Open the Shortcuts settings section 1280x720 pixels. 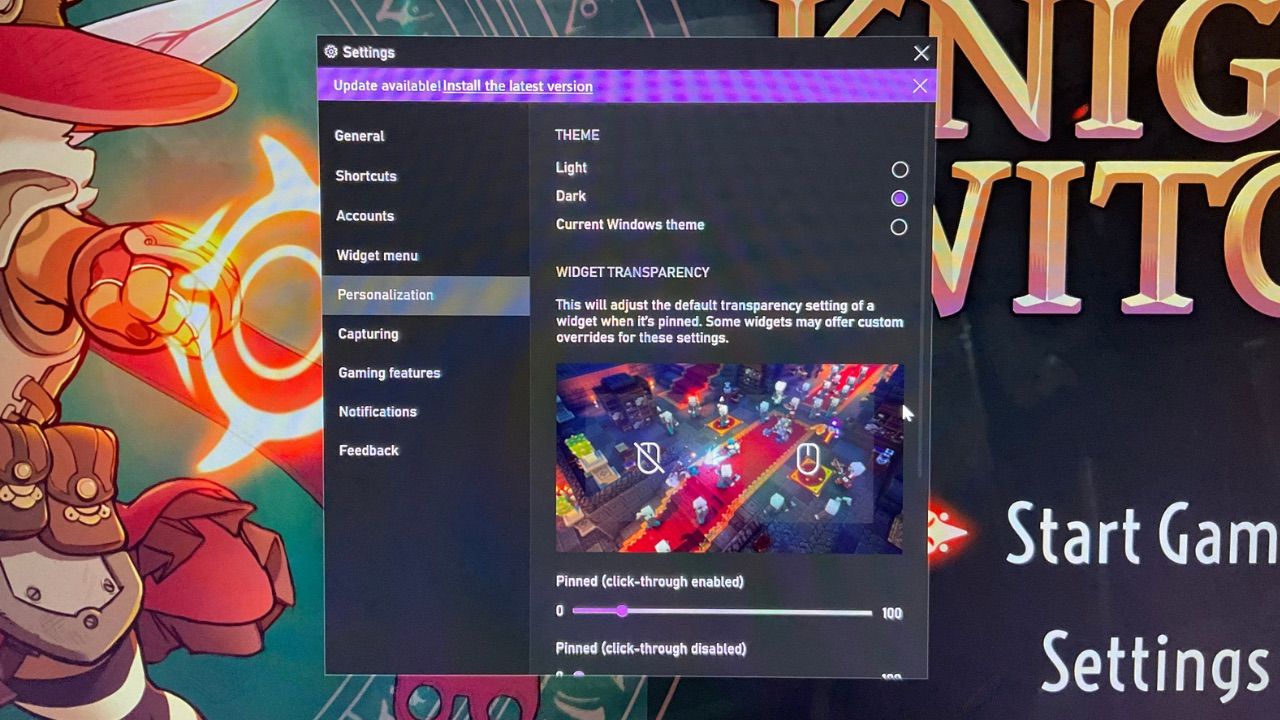pyautogui.click(x=365, y=176)
